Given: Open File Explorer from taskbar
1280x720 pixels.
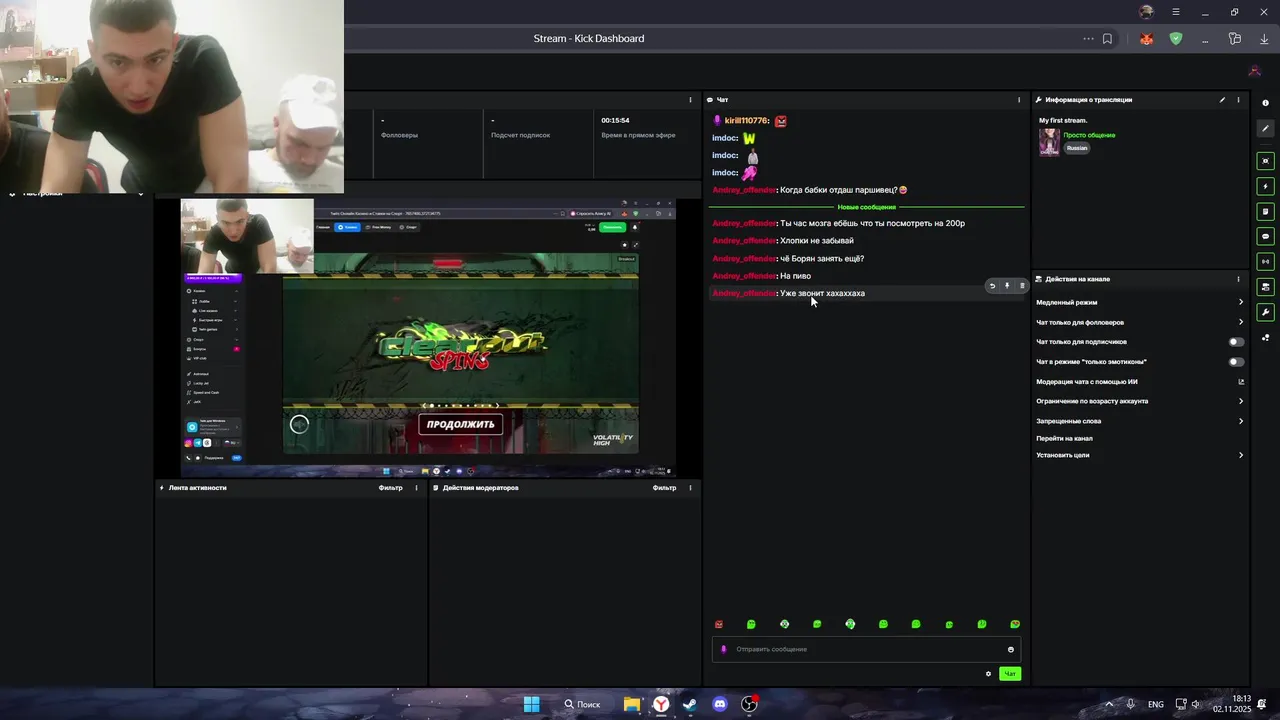Looking at the screenshot, I should click(632, 704).
